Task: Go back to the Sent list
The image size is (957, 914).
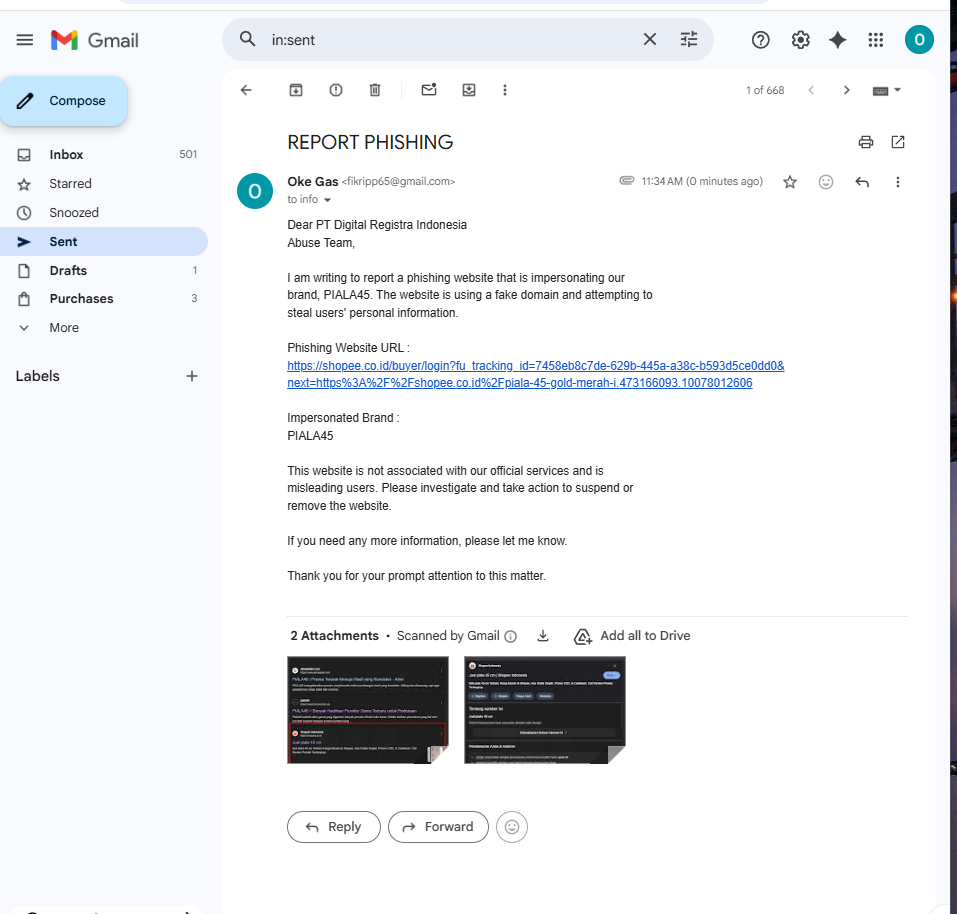Action: (x=246, y=90)
